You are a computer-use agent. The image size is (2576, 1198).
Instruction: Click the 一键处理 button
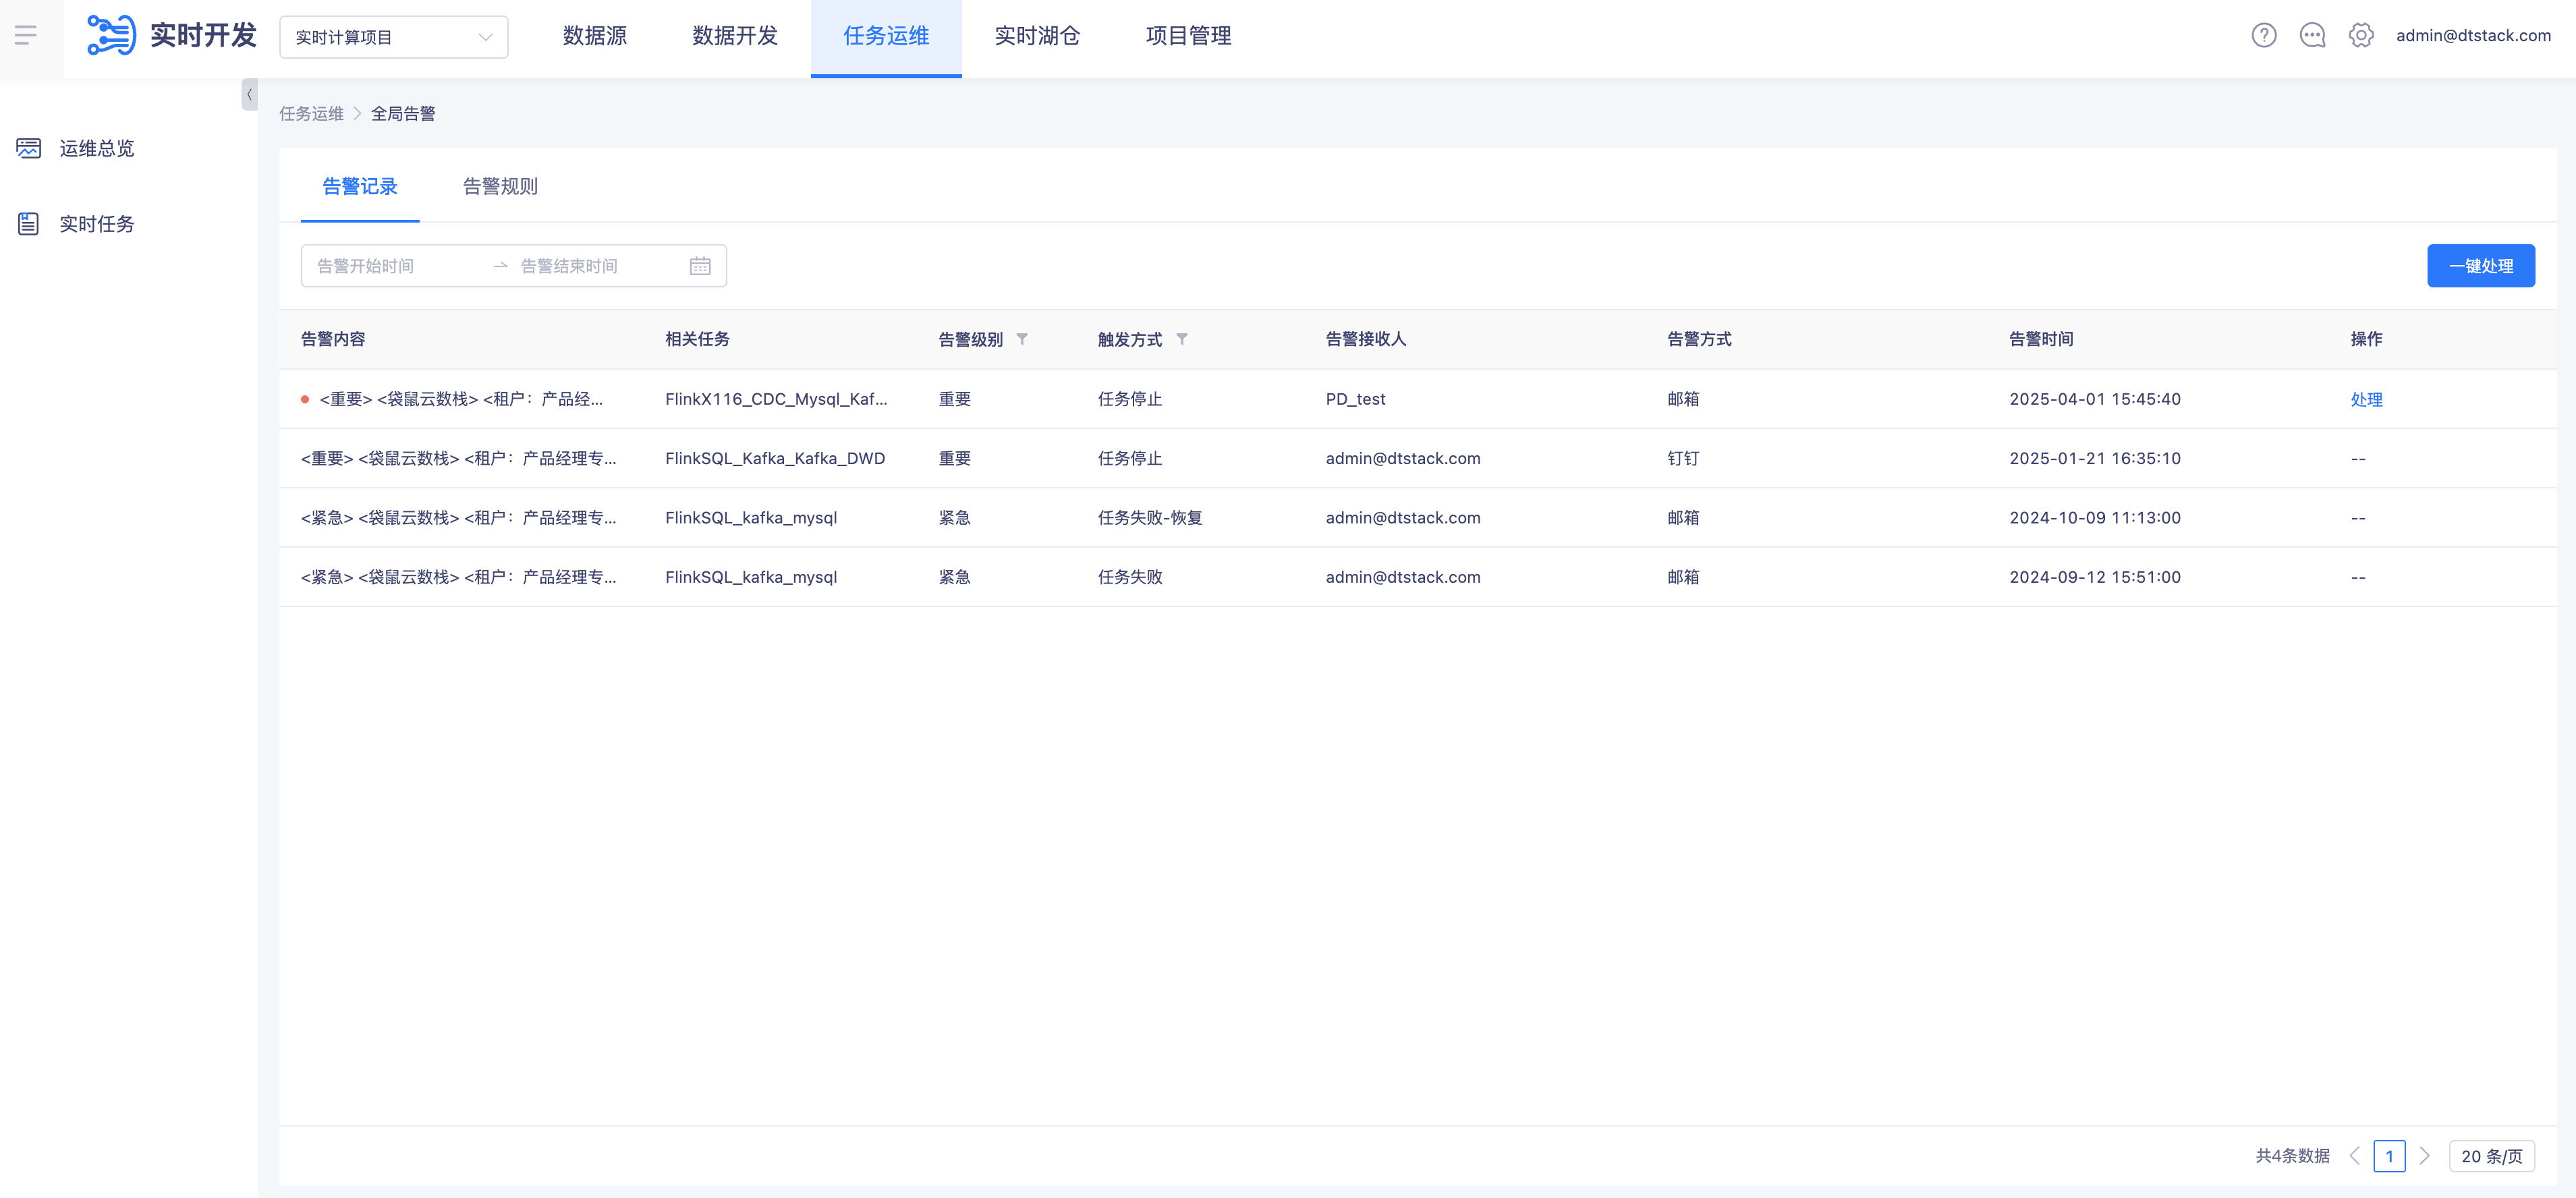2480,266
